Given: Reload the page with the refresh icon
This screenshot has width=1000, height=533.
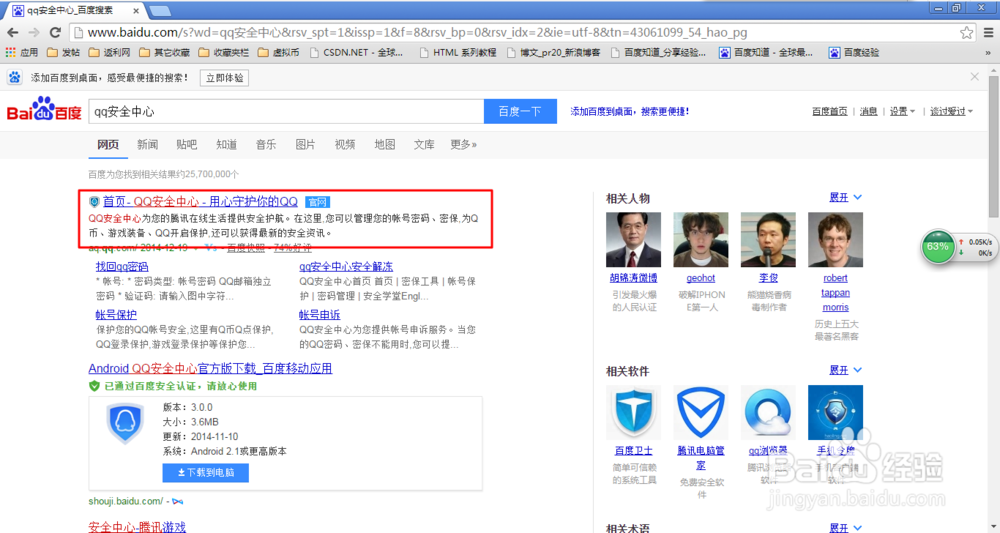Looking at the screenshot, I should click(55, 33).
